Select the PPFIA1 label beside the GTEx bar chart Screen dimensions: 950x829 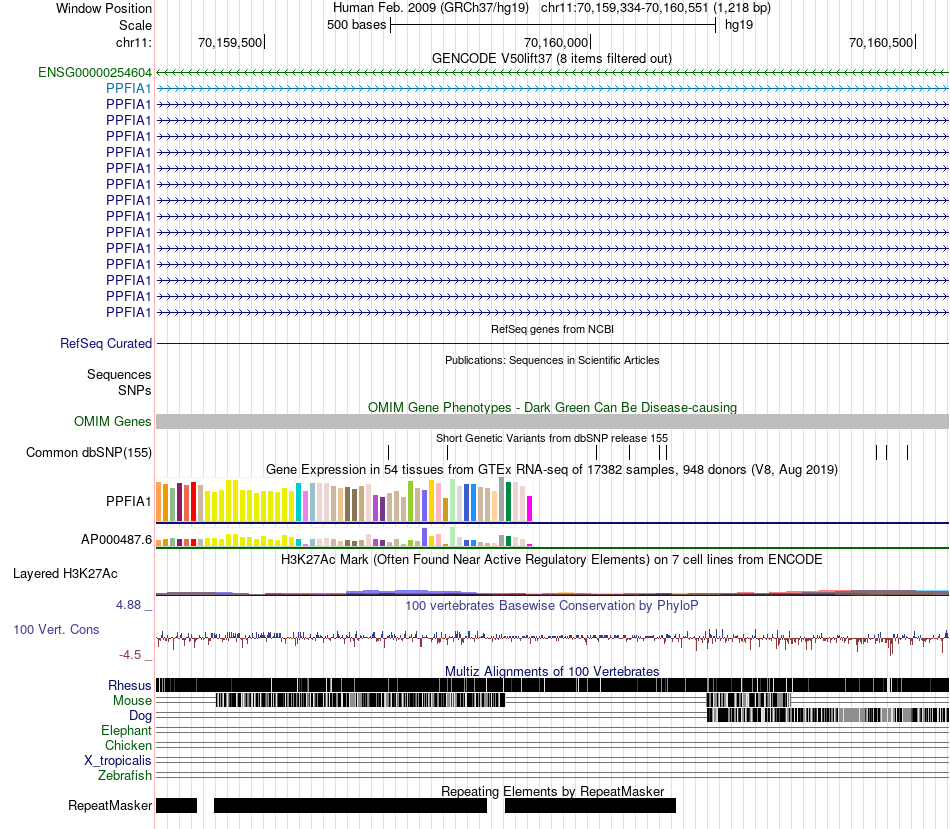tap(128, 501)
